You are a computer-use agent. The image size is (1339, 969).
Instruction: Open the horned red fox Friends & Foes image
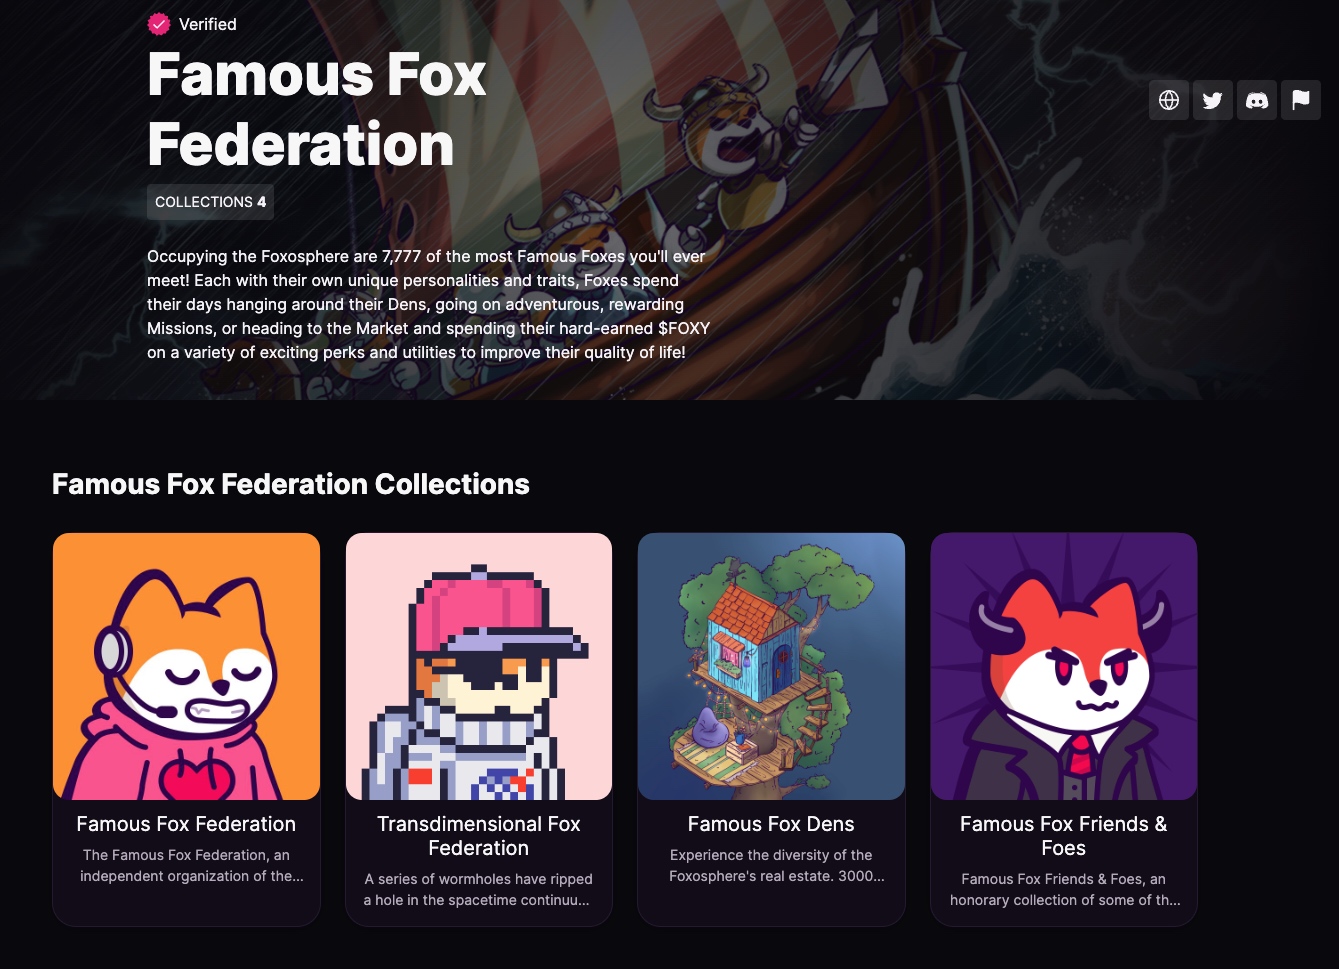pyautogui.click(x=1064, y=666)
